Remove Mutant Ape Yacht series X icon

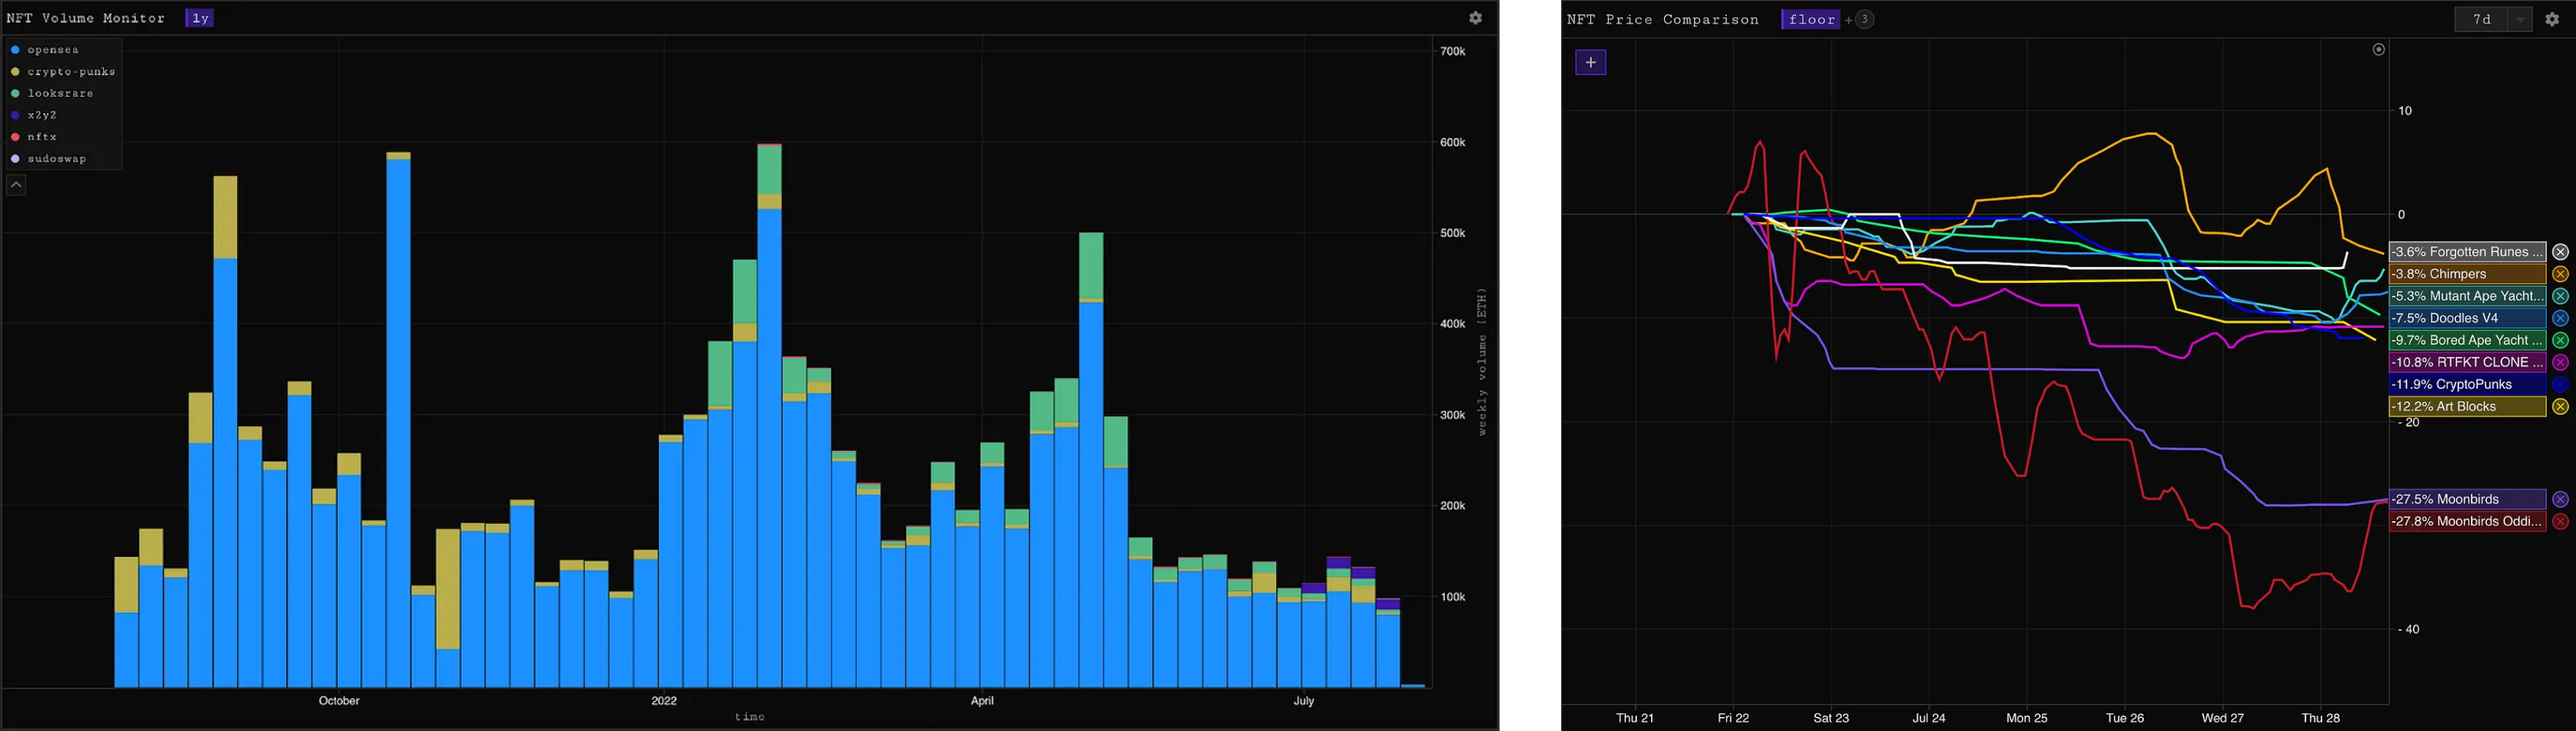(x=2560, y=296)
